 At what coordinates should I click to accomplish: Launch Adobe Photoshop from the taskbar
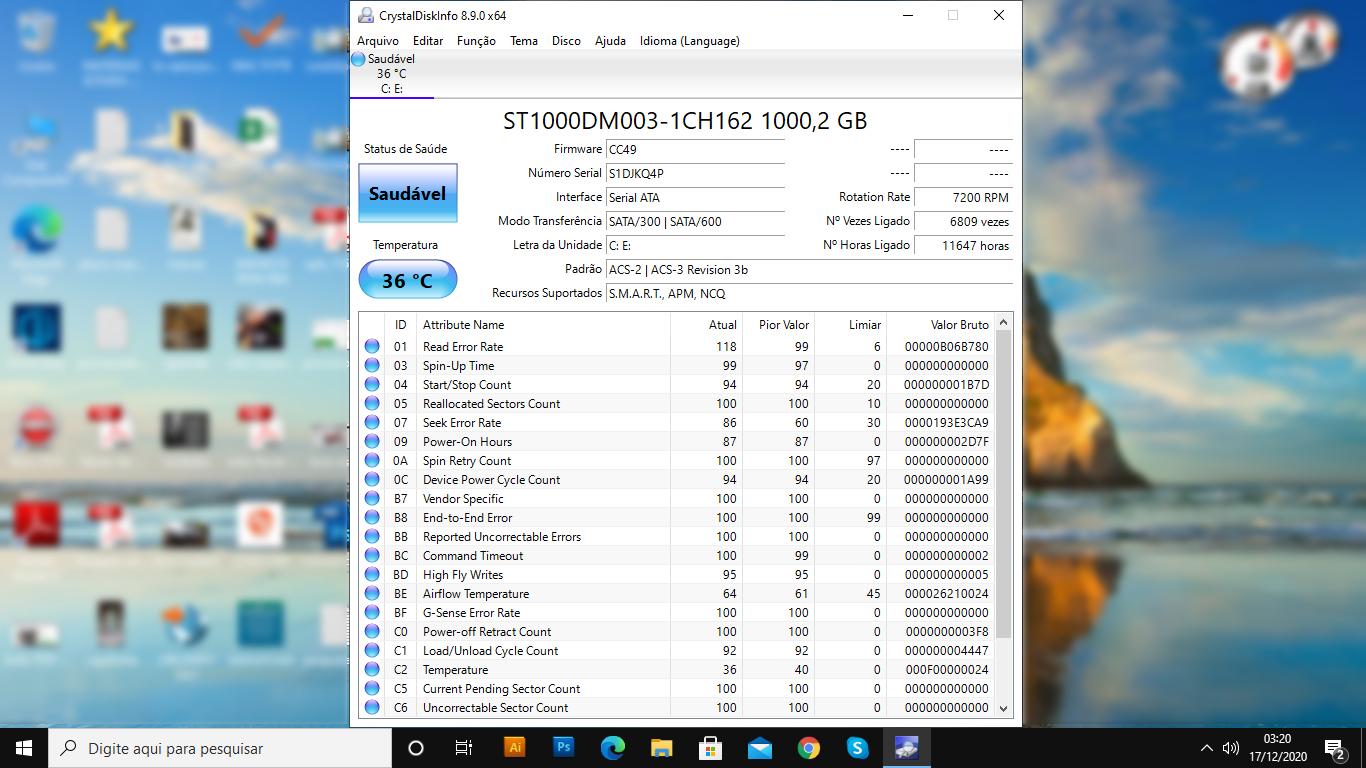coord(563,748)
